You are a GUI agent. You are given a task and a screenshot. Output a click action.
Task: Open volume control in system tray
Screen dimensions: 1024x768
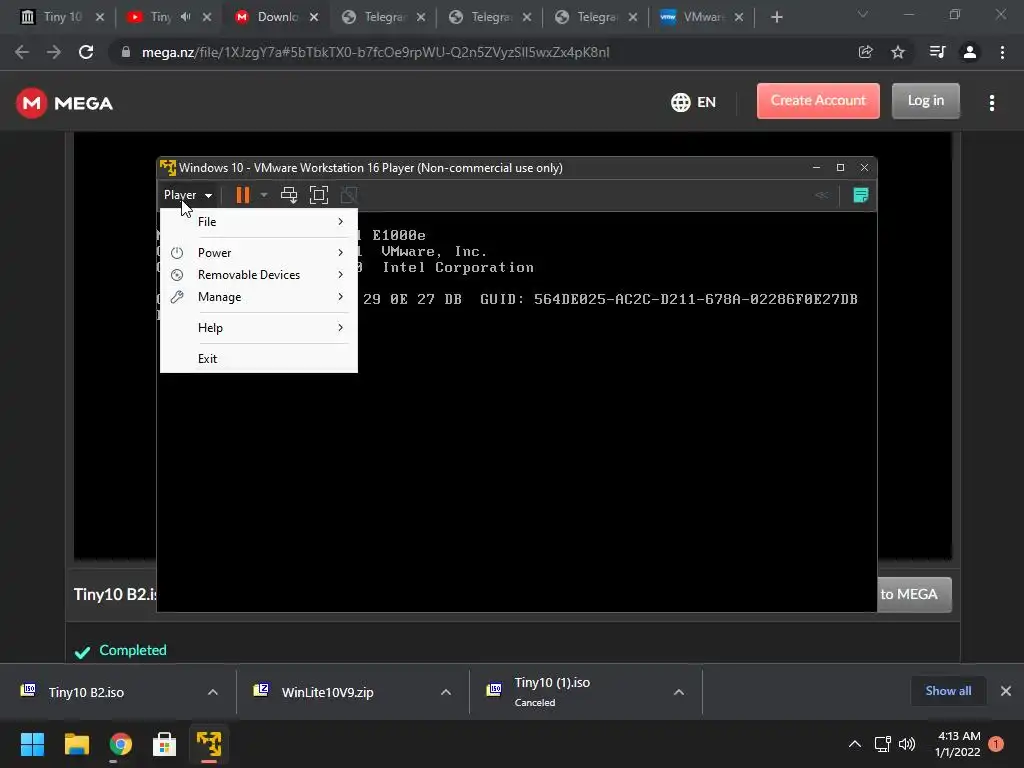click(x=907, y=744)
